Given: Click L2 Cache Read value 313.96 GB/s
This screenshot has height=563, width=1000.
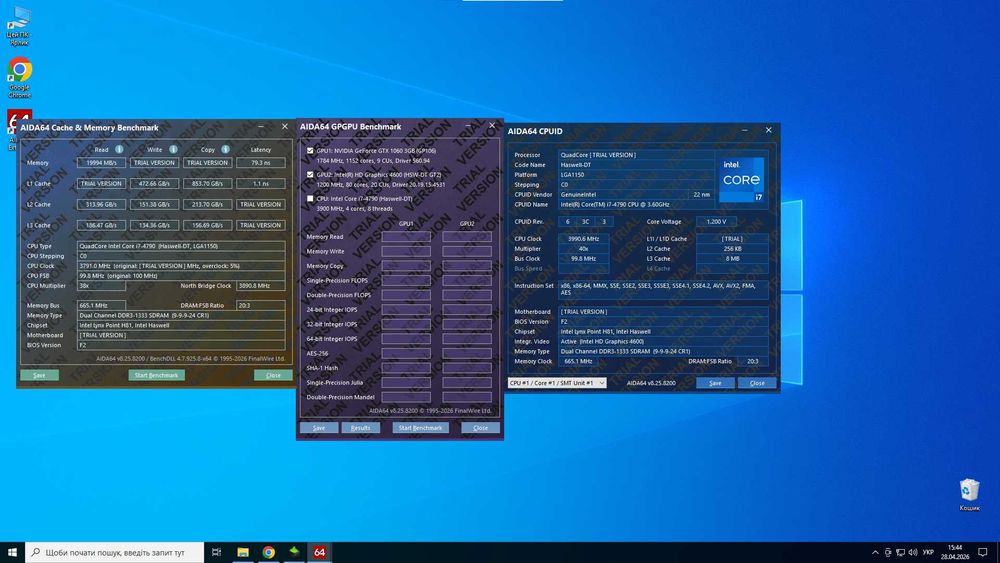Looking at the screenshot, I should coord(101,205).
